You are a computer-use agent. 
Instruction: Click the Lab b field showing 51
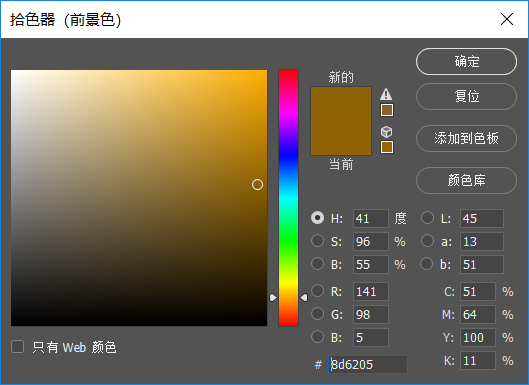482,264
